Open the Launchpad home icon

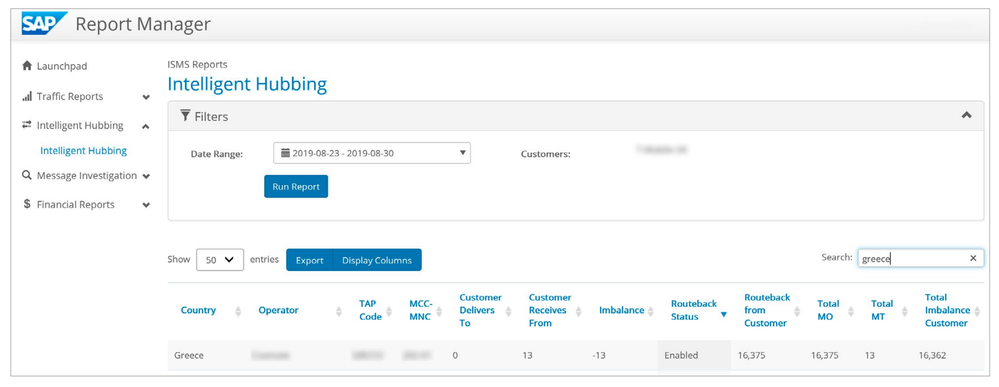point(27,66)
